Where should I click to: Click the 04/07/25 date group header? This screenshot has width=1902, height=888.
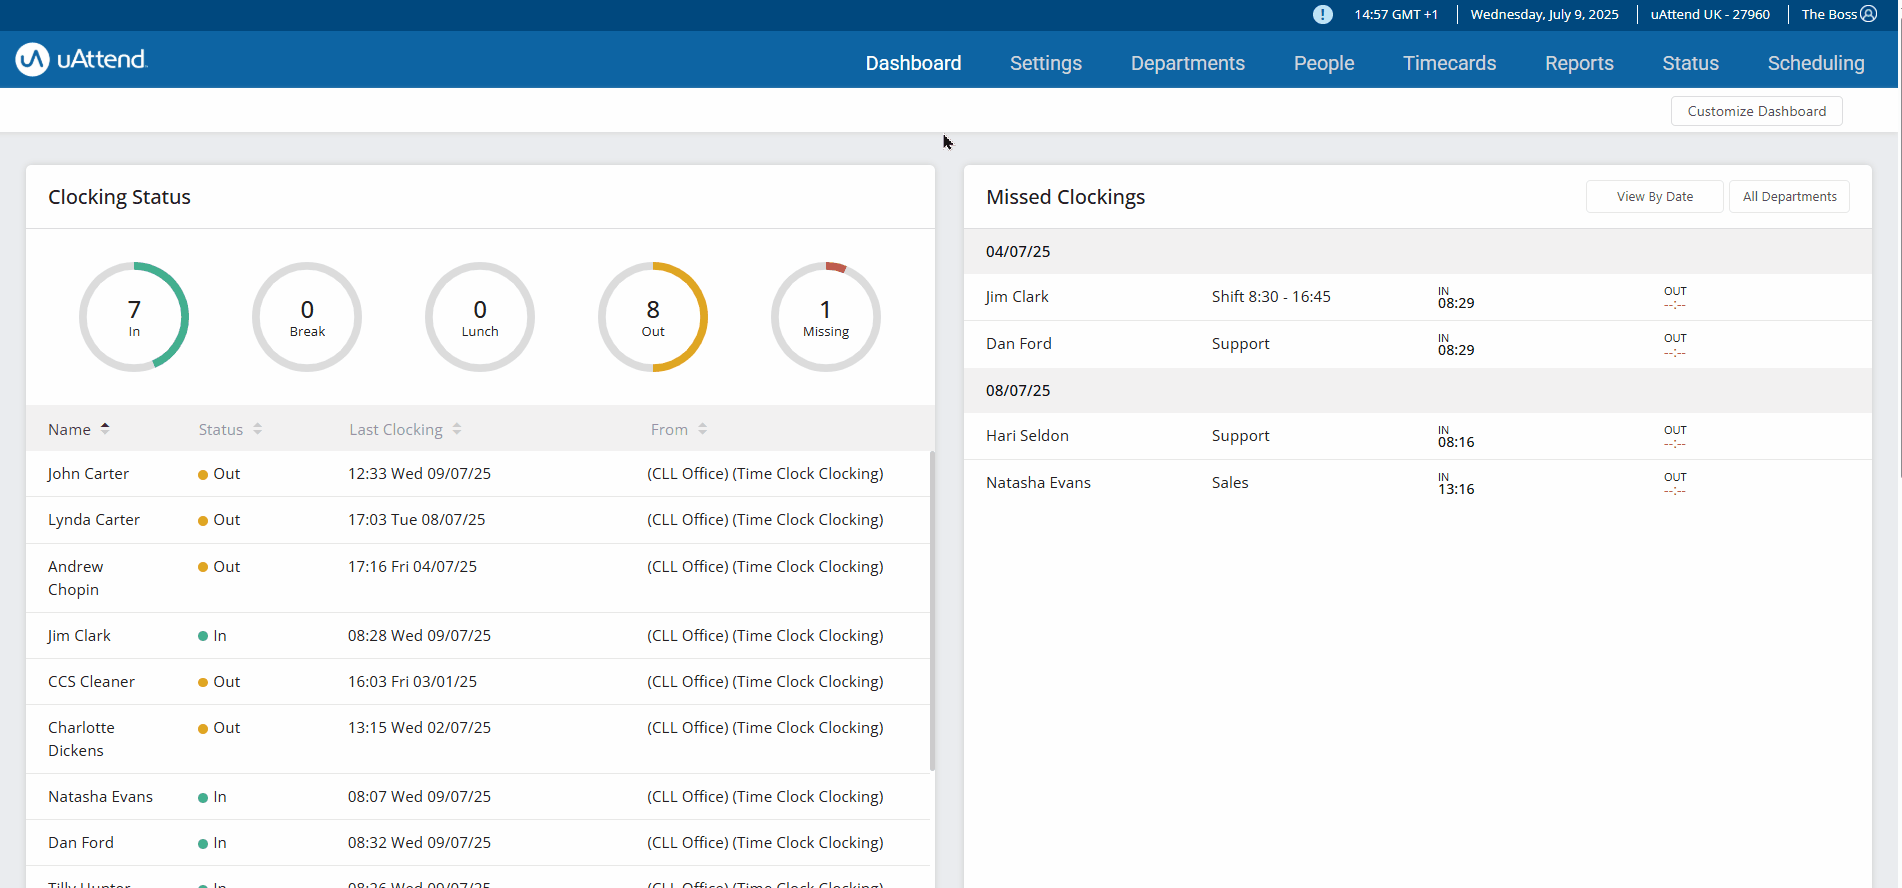[1417, 252]
